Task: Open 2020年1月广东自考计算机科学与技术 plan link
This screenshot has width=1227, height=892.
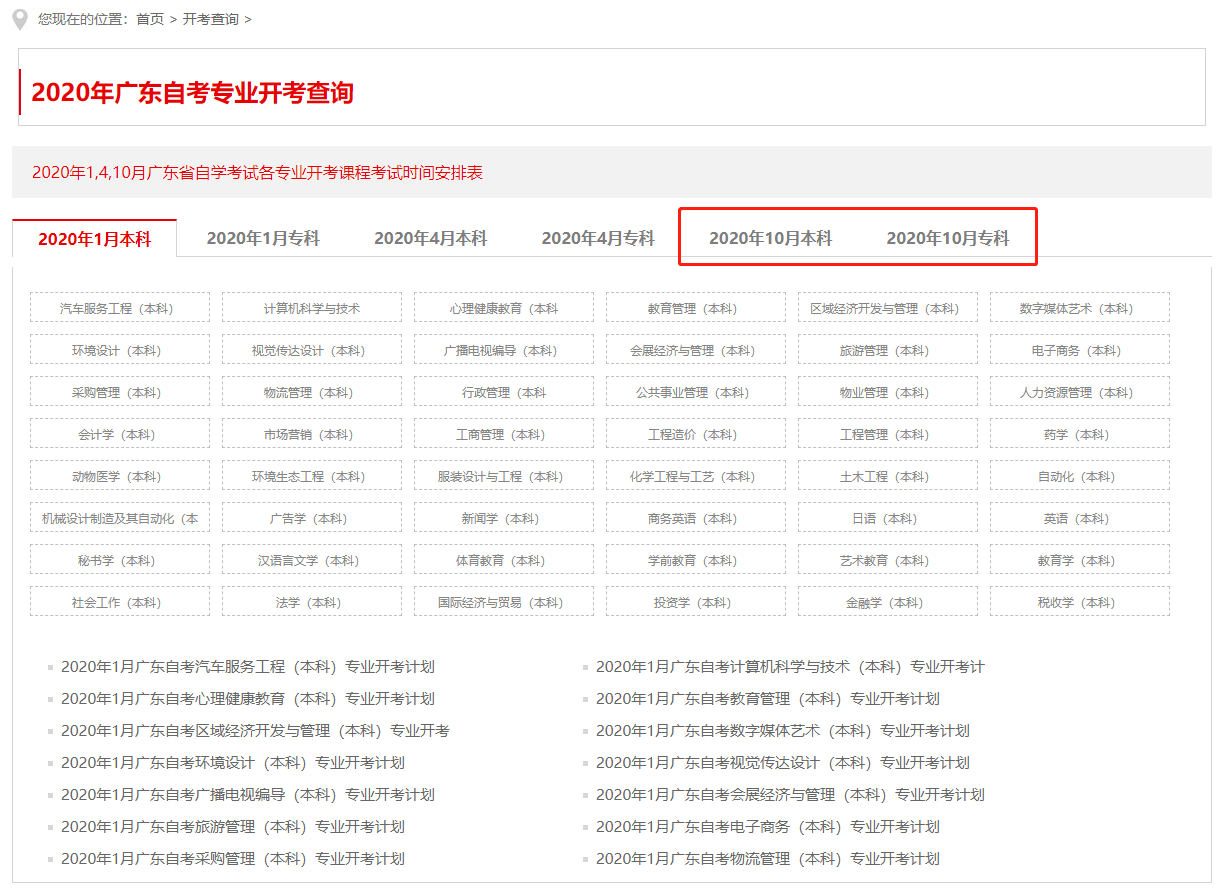Action: tap(790, 666)
